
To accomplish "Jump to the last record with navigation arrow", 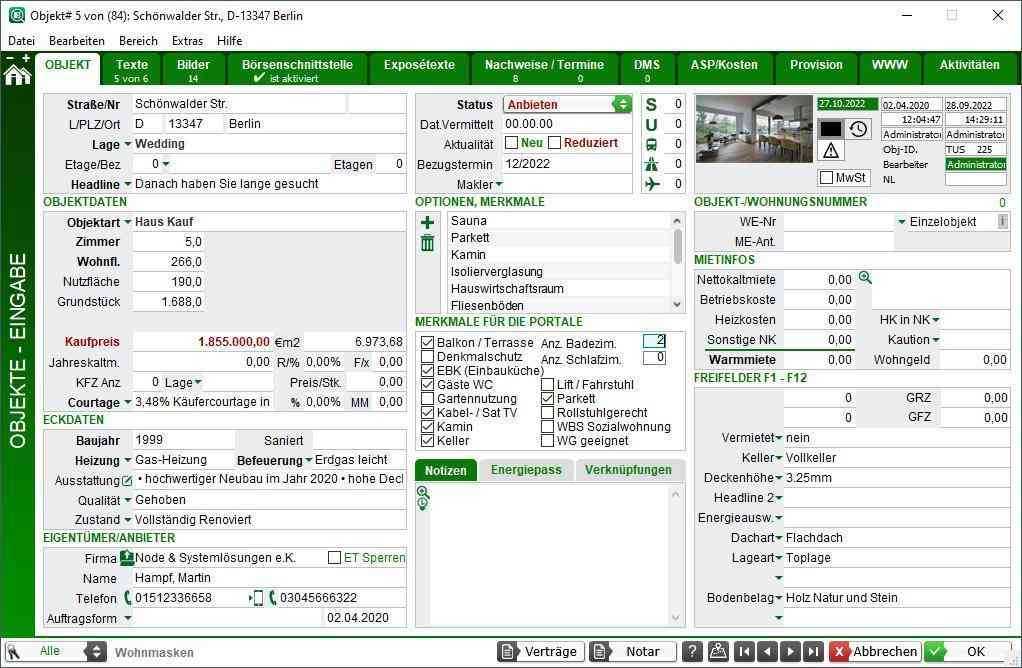I will coord(813,652).
